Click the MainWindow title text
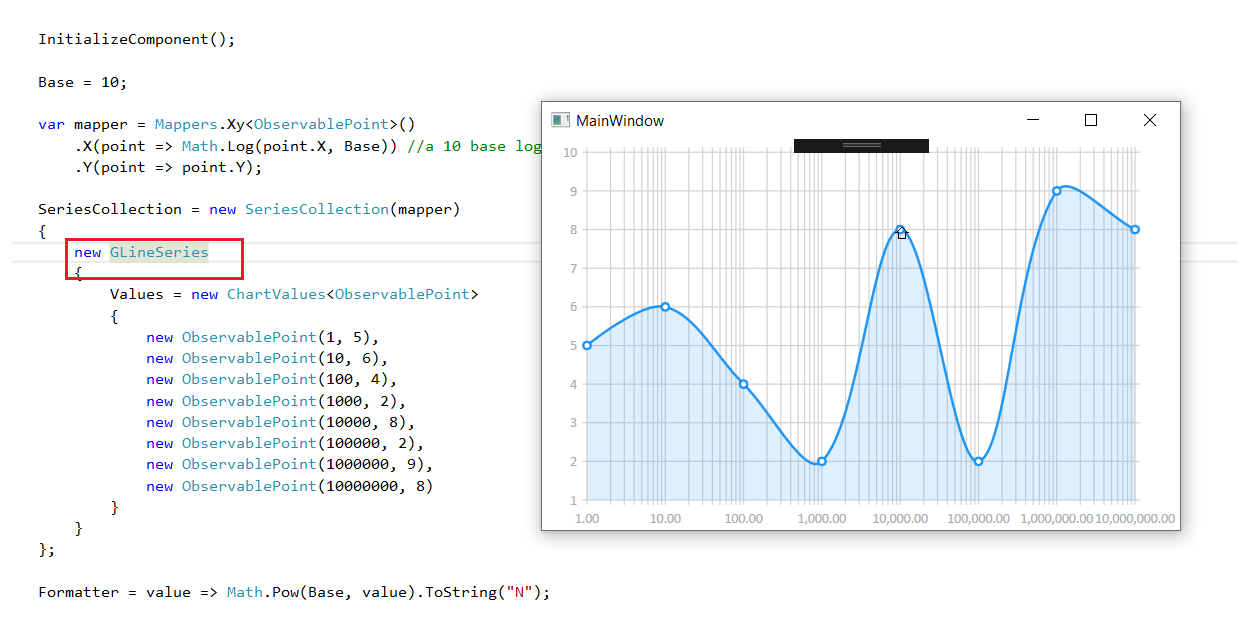Viewport: 1239px width, 628px height. 621,120
